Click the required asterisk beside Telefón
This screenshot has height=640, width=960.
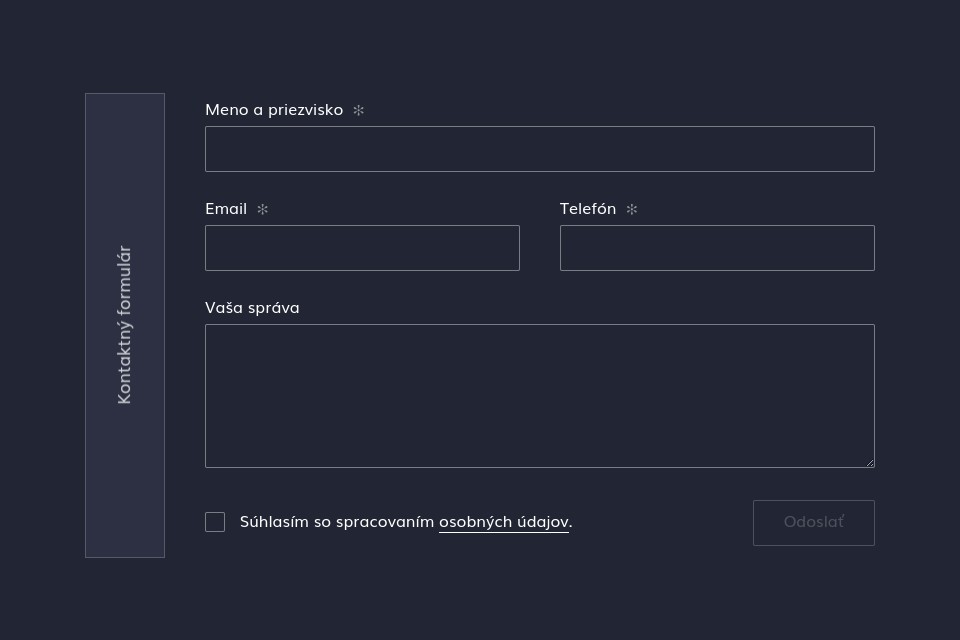pyautogui.click(x=632, y=209)
